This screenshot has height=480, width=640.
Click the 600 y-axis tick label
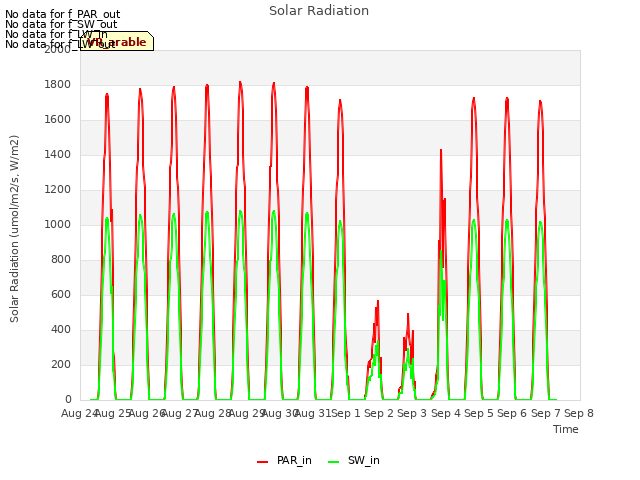click(61, 295)
